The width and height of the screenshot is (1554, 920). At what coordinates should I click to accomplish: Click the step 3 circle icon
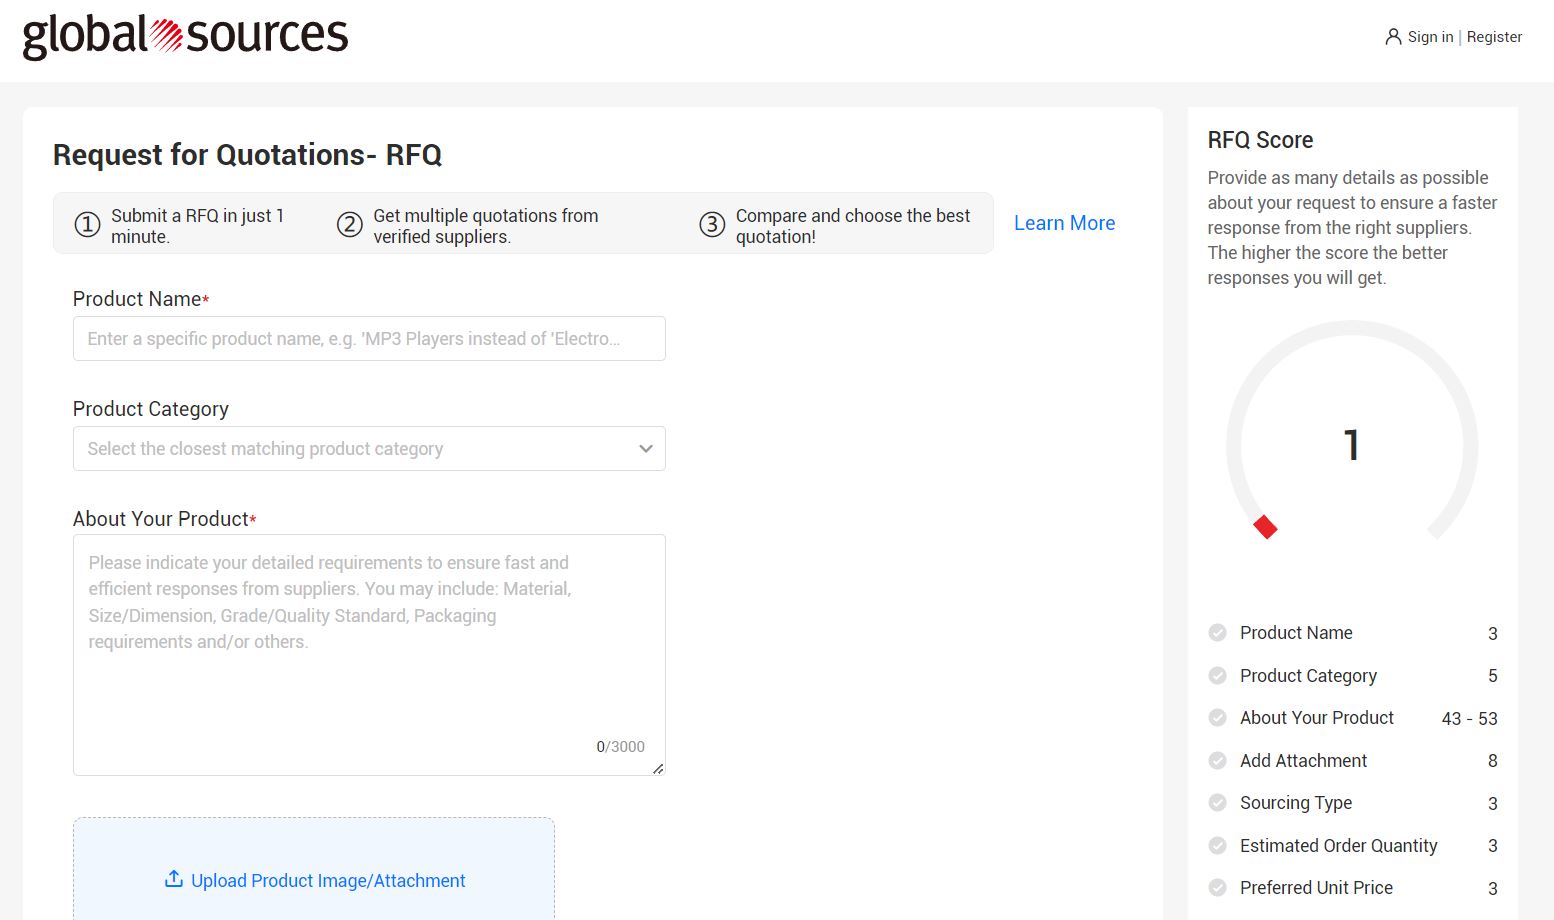[711, 224]
